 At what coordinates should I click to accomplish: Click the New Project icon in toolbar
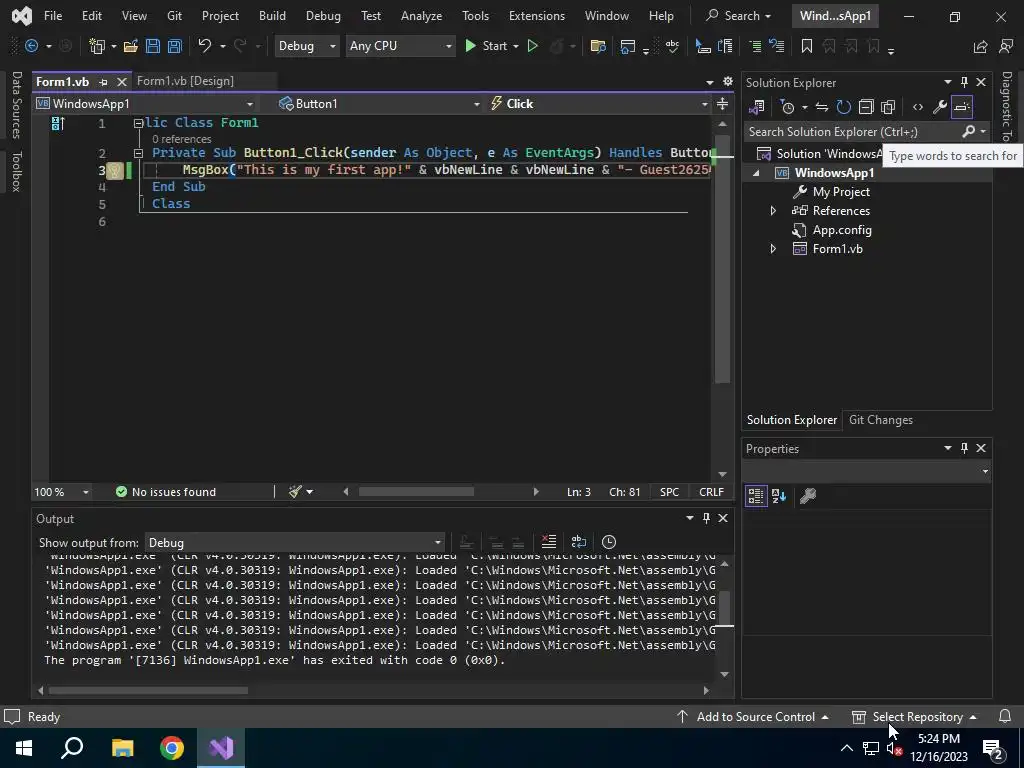[x=97, y=46]
